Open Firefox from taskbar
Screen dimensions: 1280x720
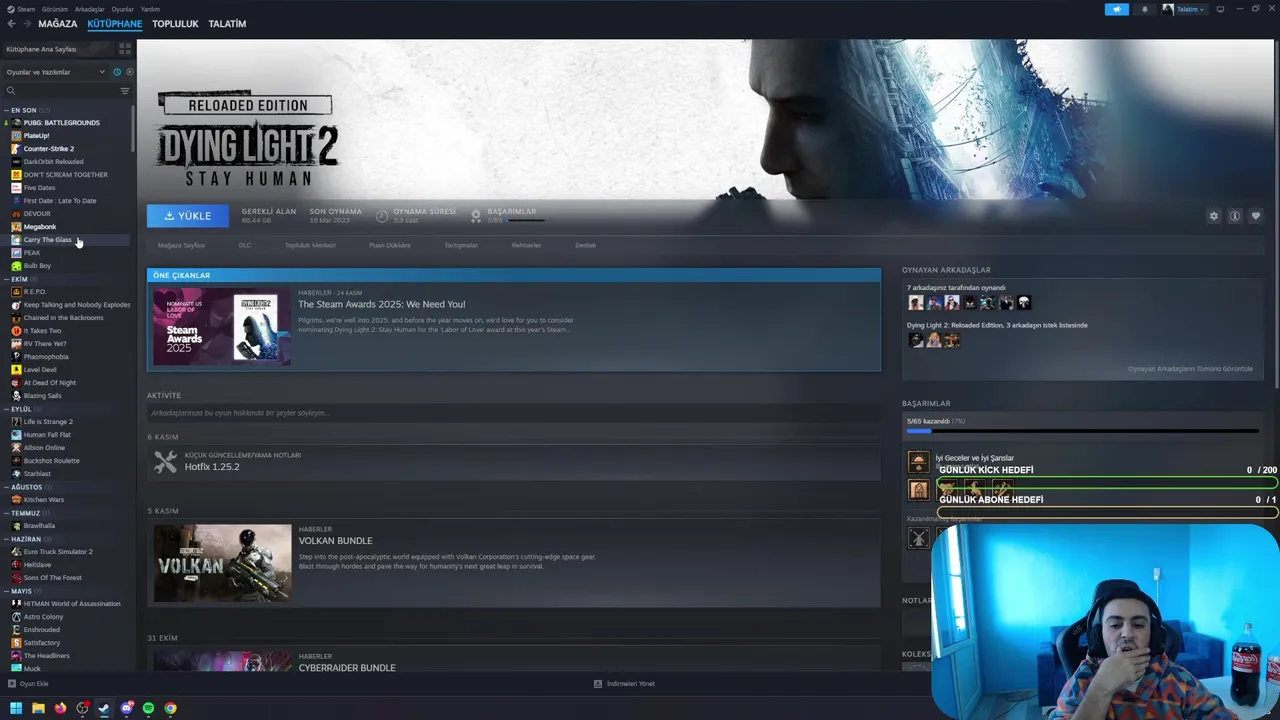coord(60,708)
